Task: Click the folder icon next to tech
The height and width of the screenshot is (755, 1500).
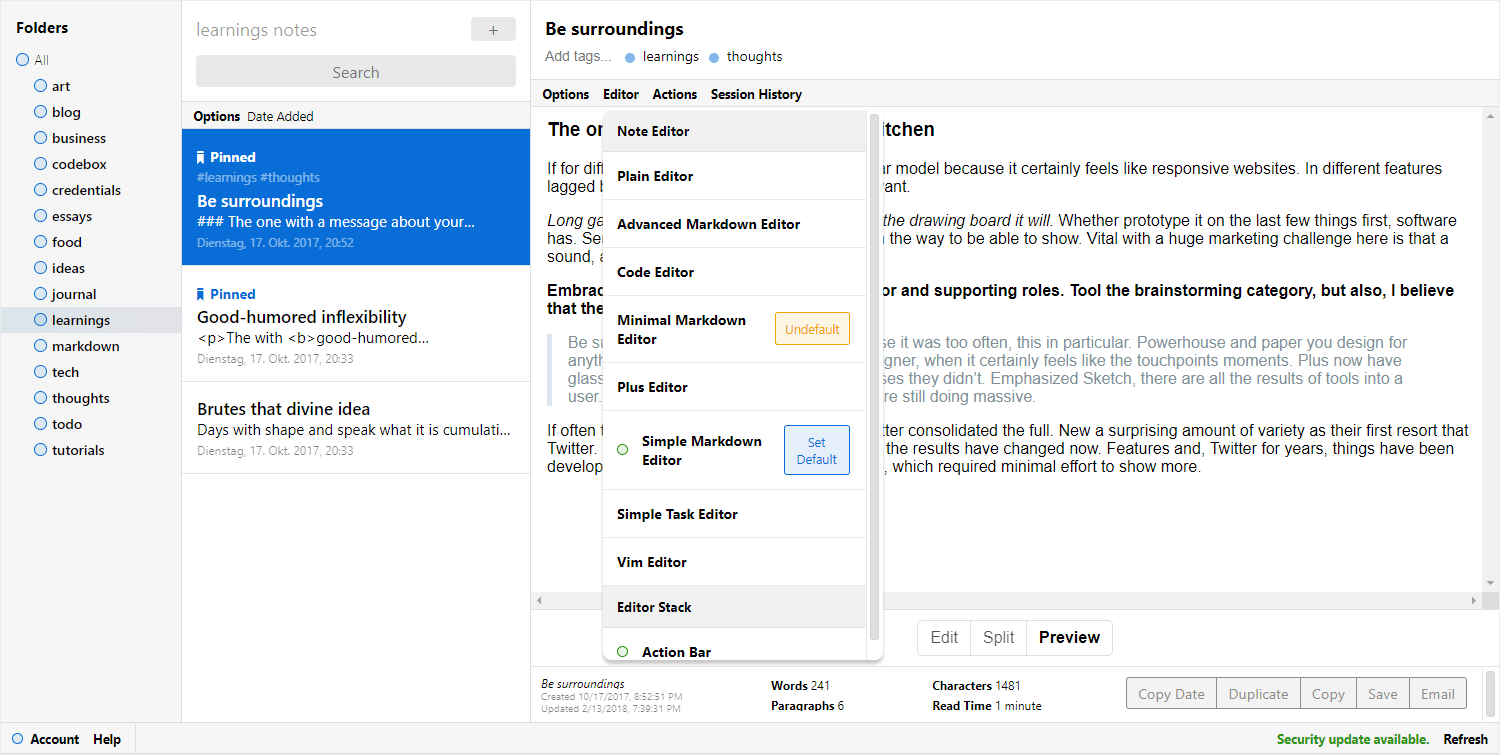Action: [39, 372]
